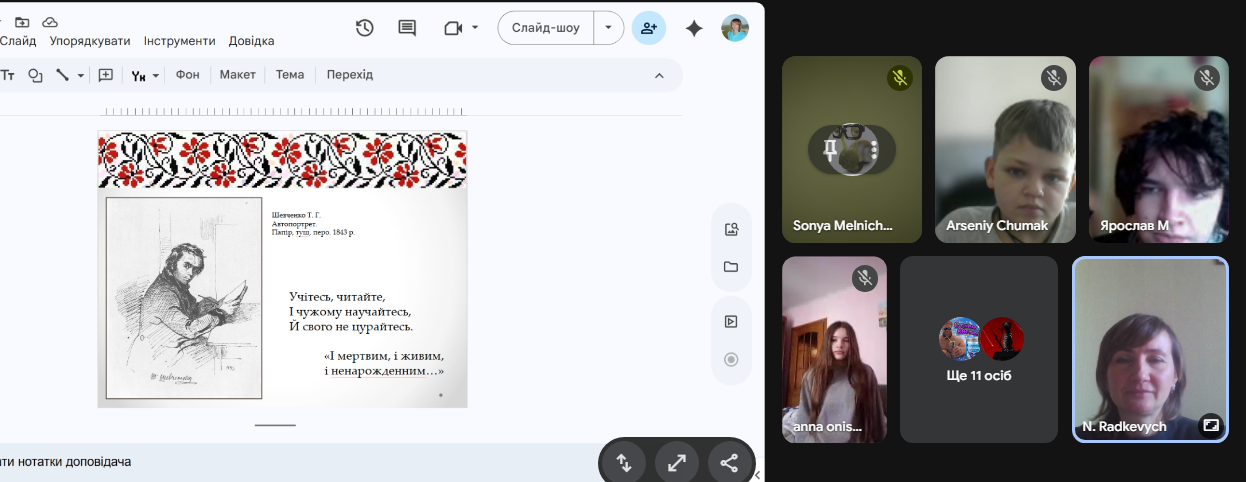Toggle picture-in-picture on N. Radkevych tile

pos(1211,425)
